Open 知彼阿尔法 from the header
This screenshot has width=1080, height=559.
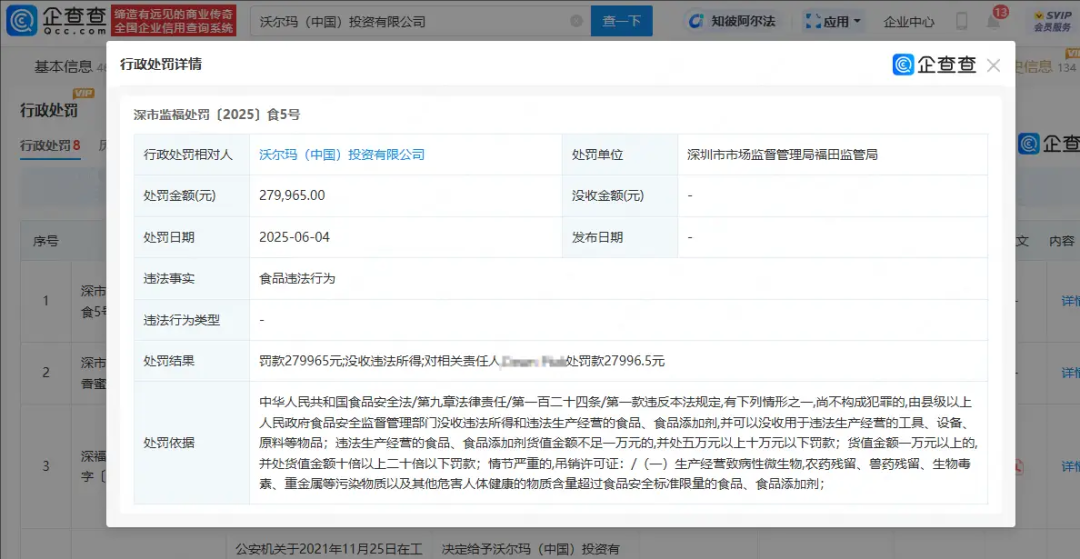coord(734,21)
